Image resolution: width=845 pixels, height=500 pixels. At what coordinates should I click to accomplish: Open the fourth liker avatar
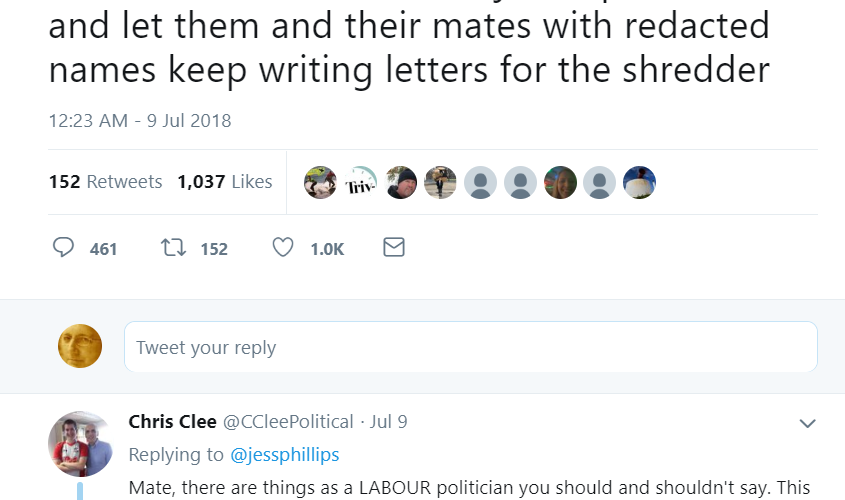coord(440,182)
